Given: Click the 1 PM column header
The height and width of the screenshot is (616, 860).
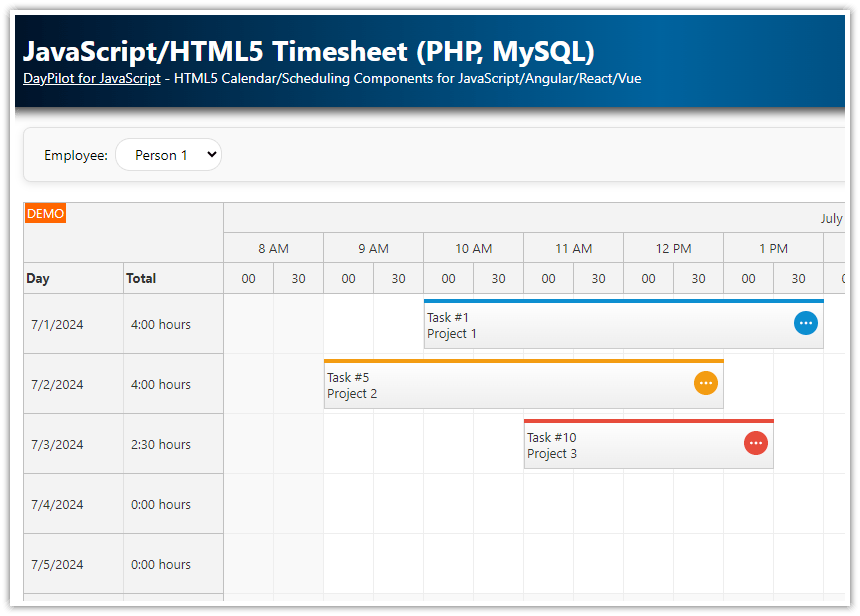Looking at the screenshot, I should point(772,248).
